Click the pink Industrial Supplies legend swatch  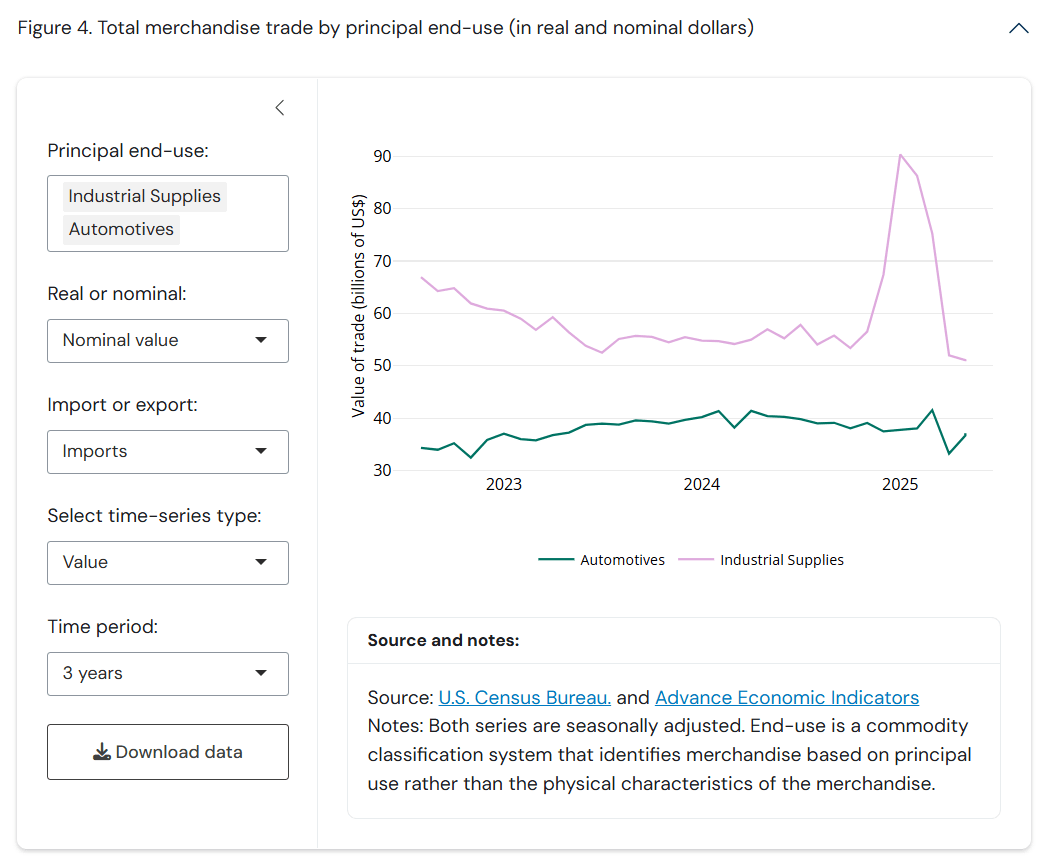[696, 560]
